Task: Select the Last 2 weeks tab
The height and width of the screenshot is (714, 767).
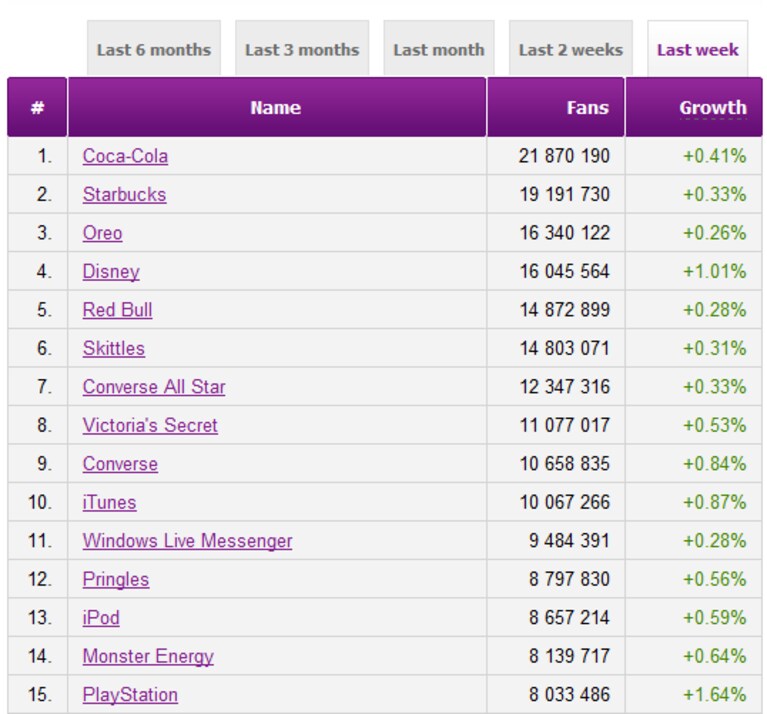Action: tap(571, 48)
